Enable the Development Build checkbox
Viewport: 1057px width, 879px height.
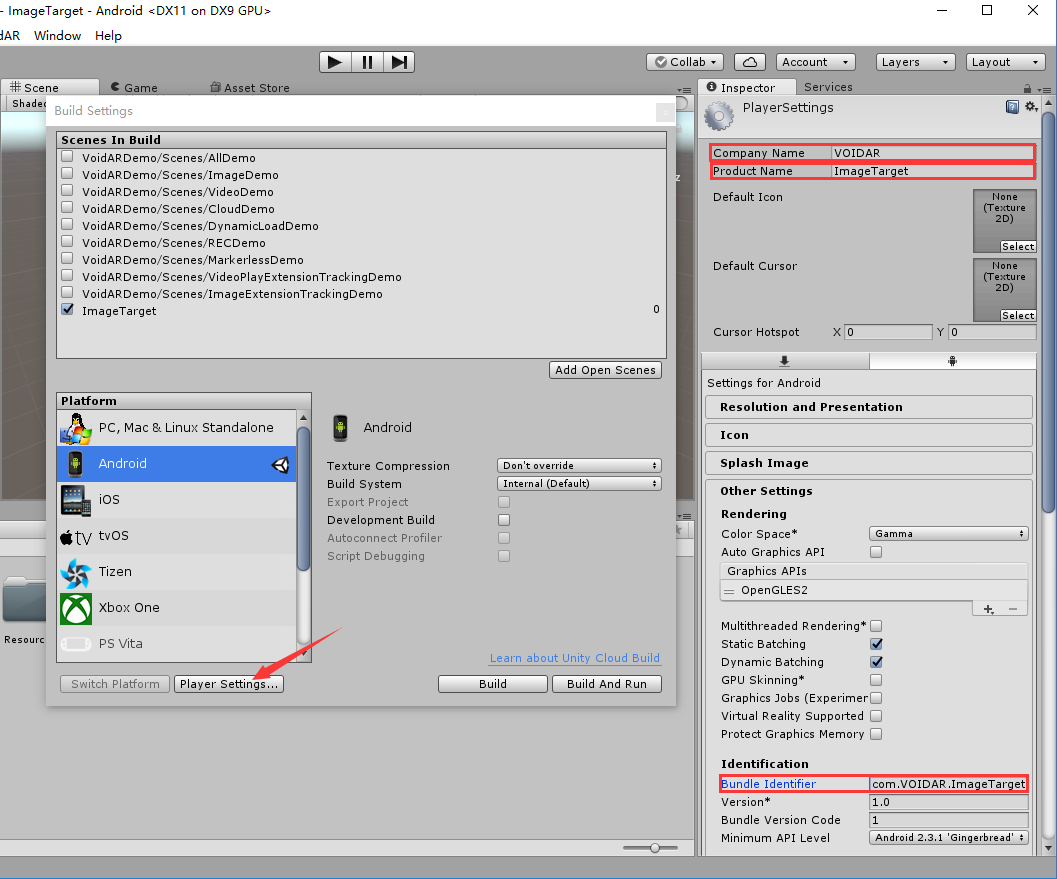click(x=504, y=520)
